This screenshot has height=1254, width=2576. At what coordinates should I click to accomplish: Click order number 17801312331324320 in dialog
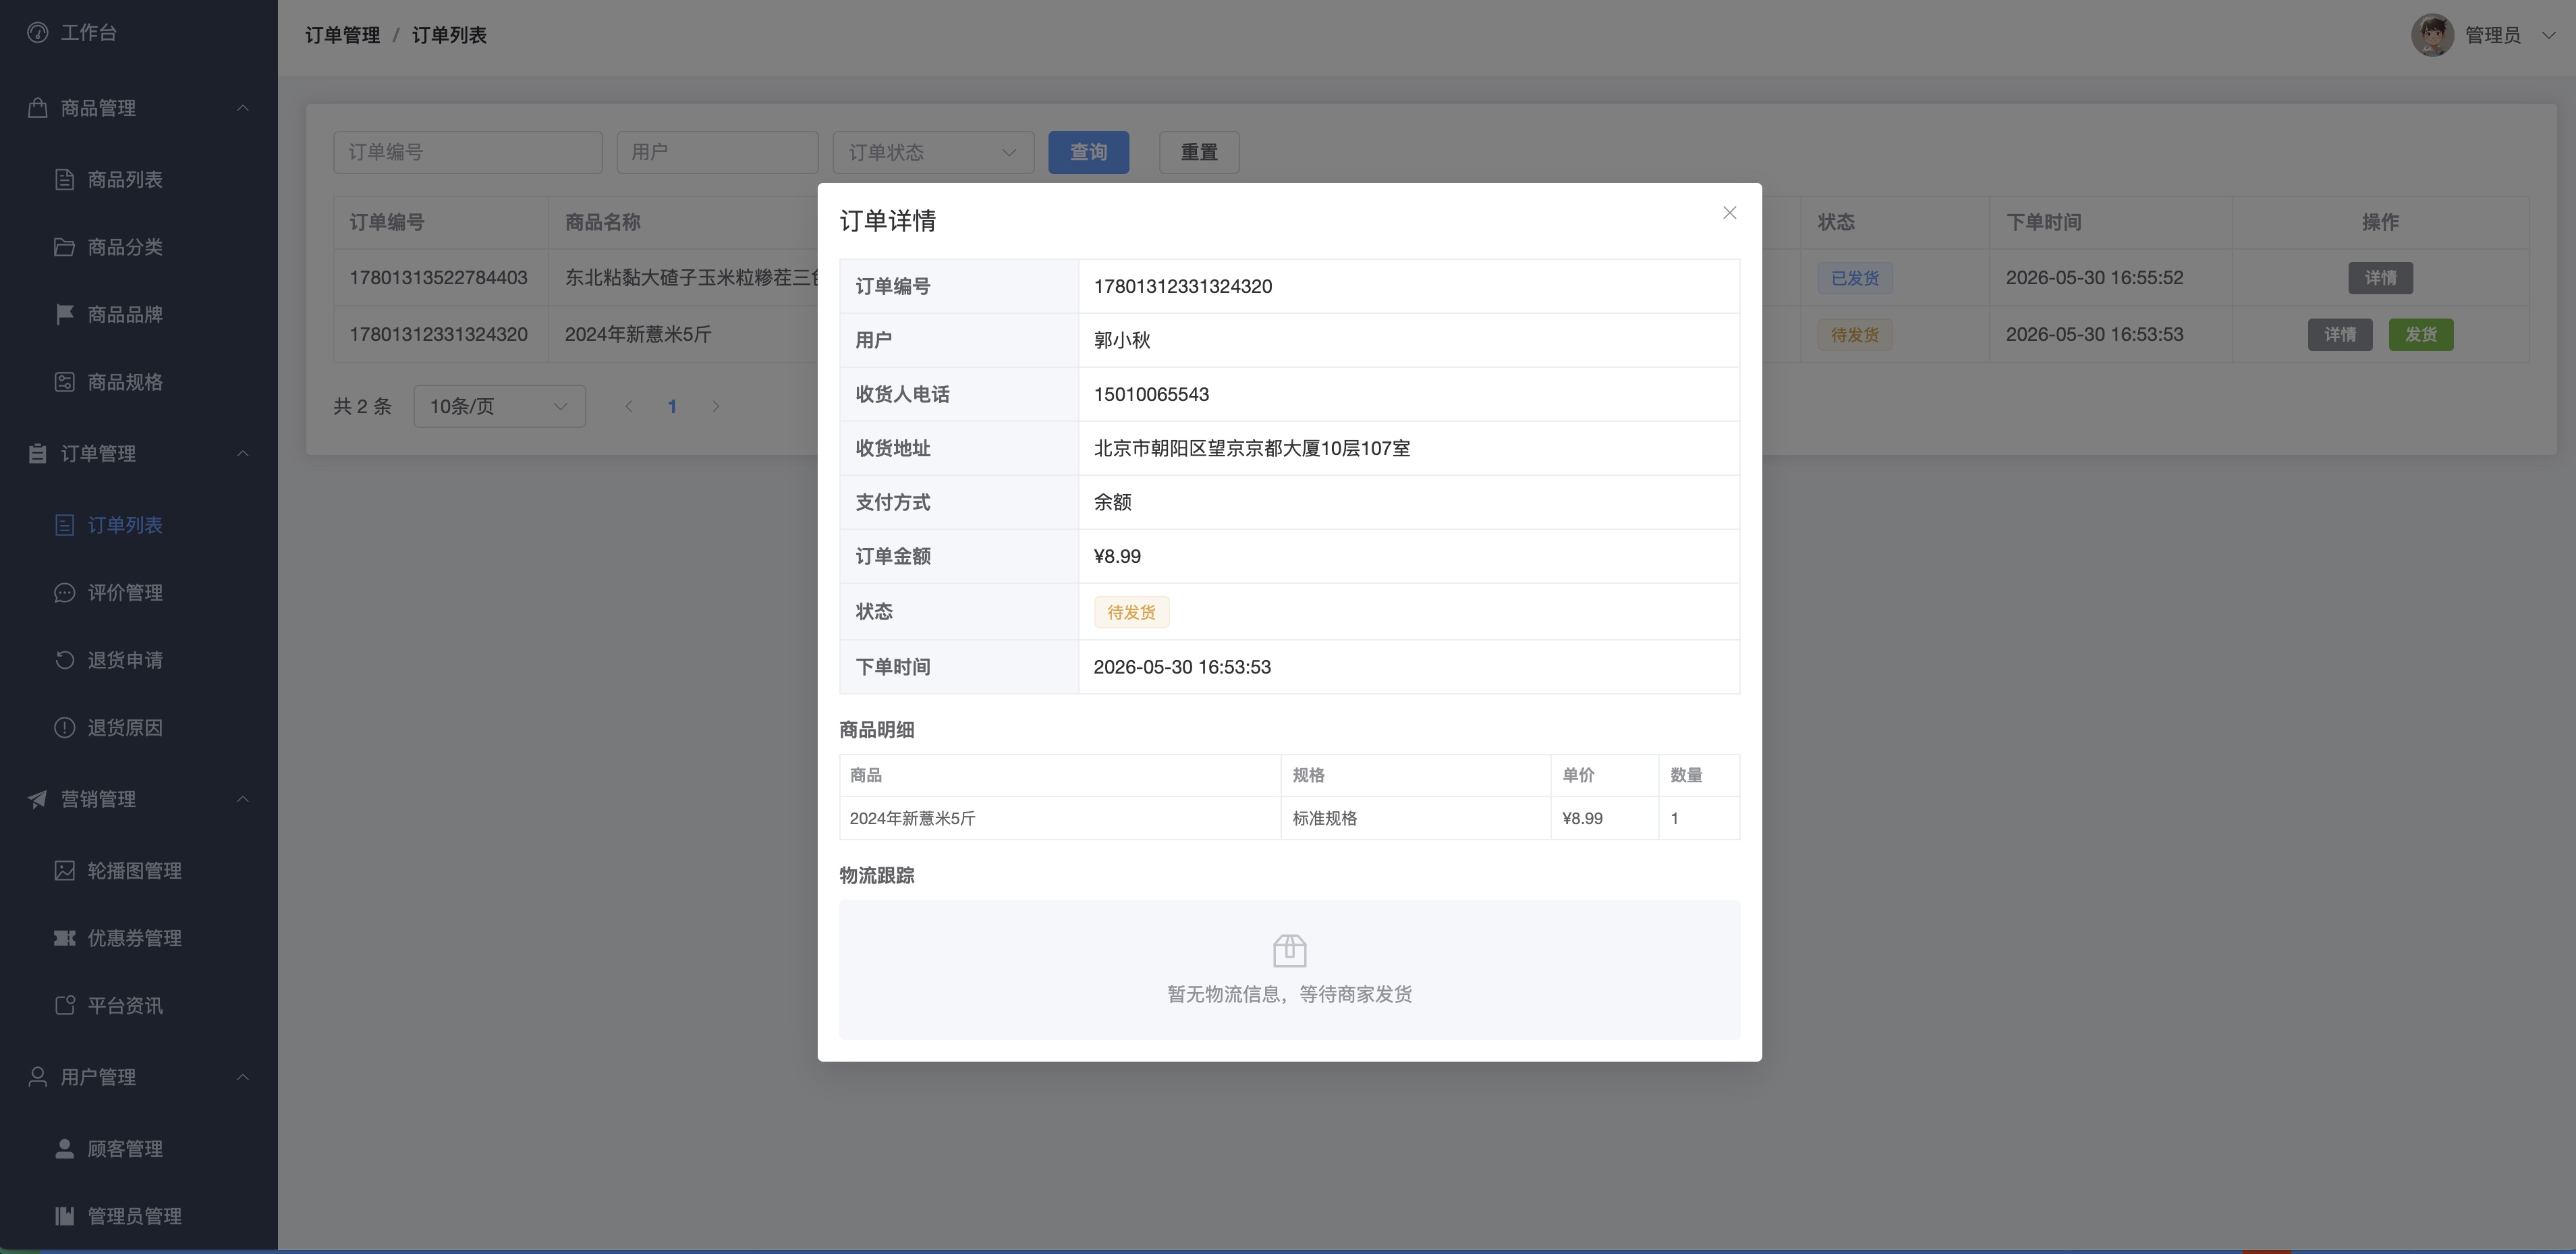[1183, 287]
